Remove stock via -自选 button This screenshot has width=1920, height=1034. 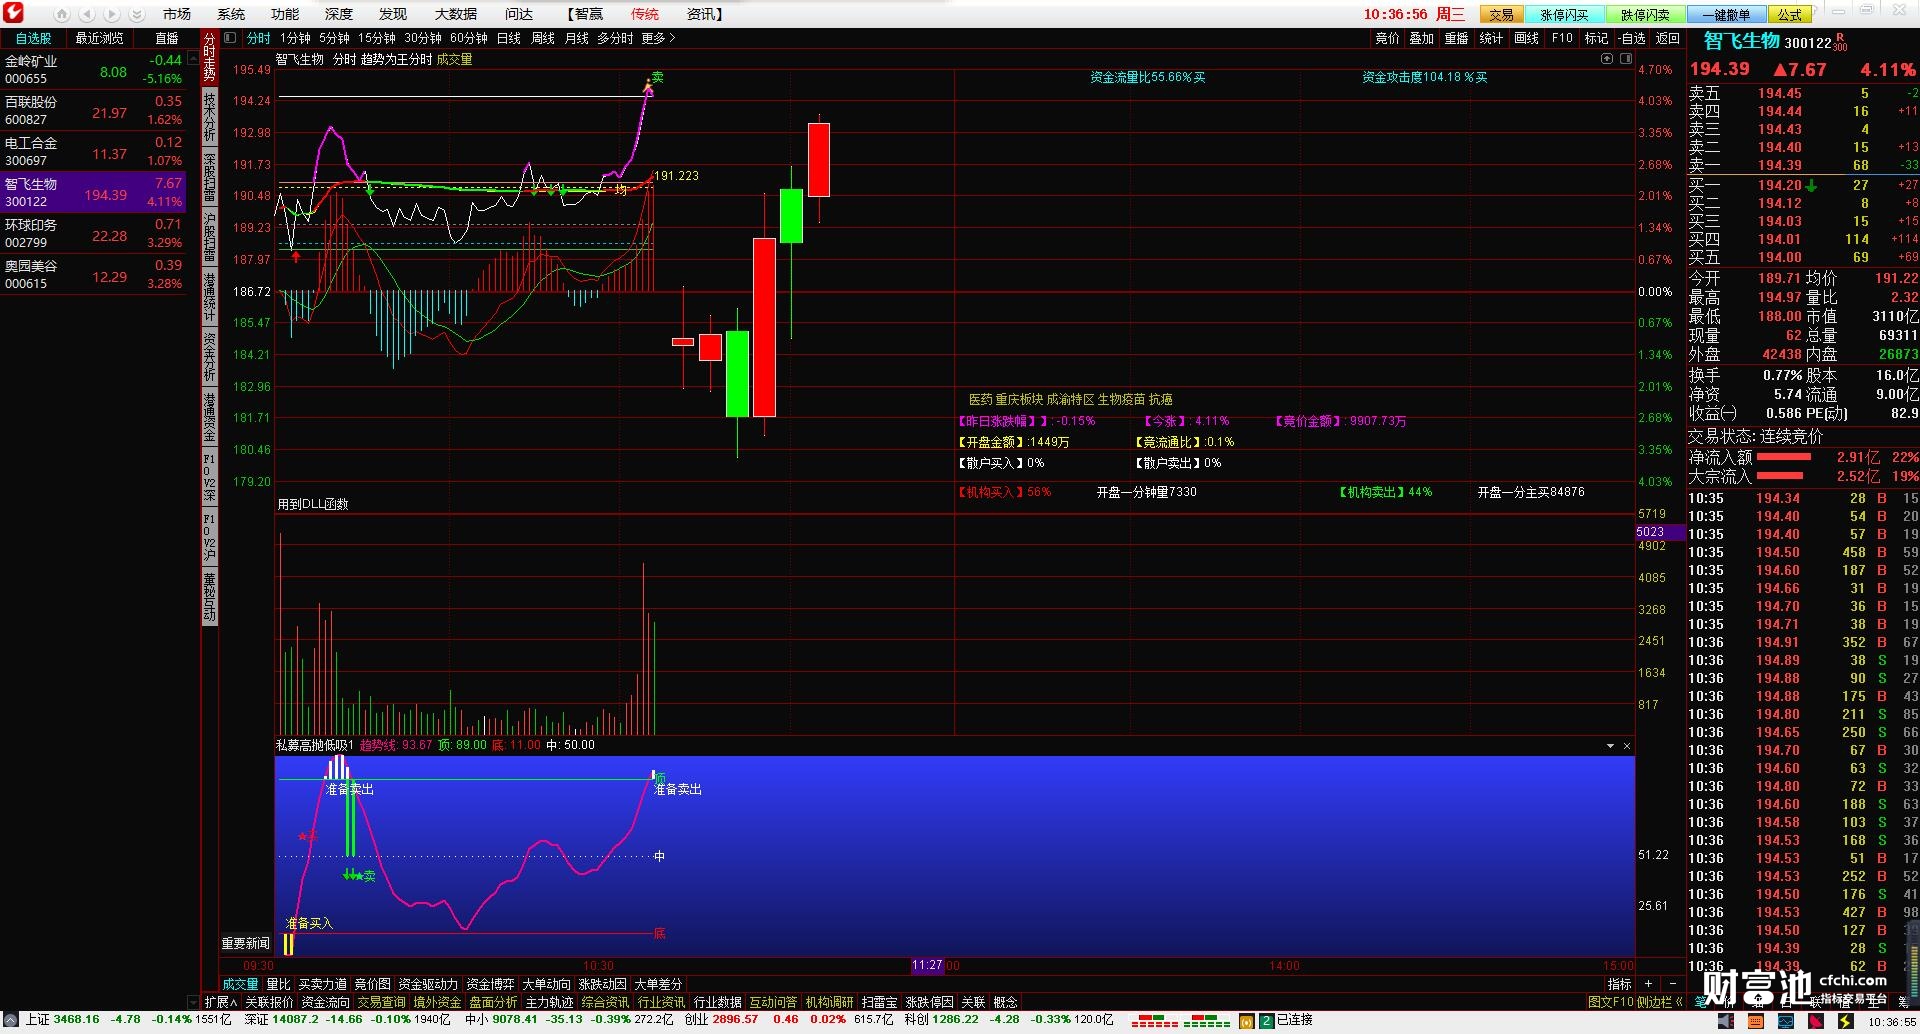click(x=1631, y=38)
